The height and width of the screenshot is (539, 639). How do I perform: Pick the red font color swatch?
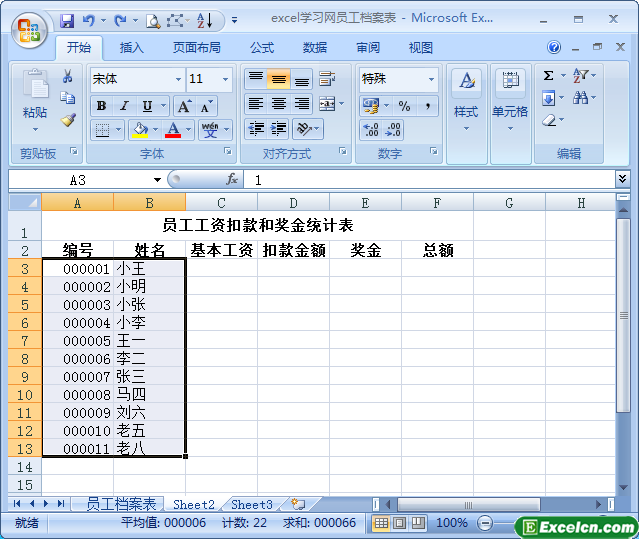click(174, 130)
